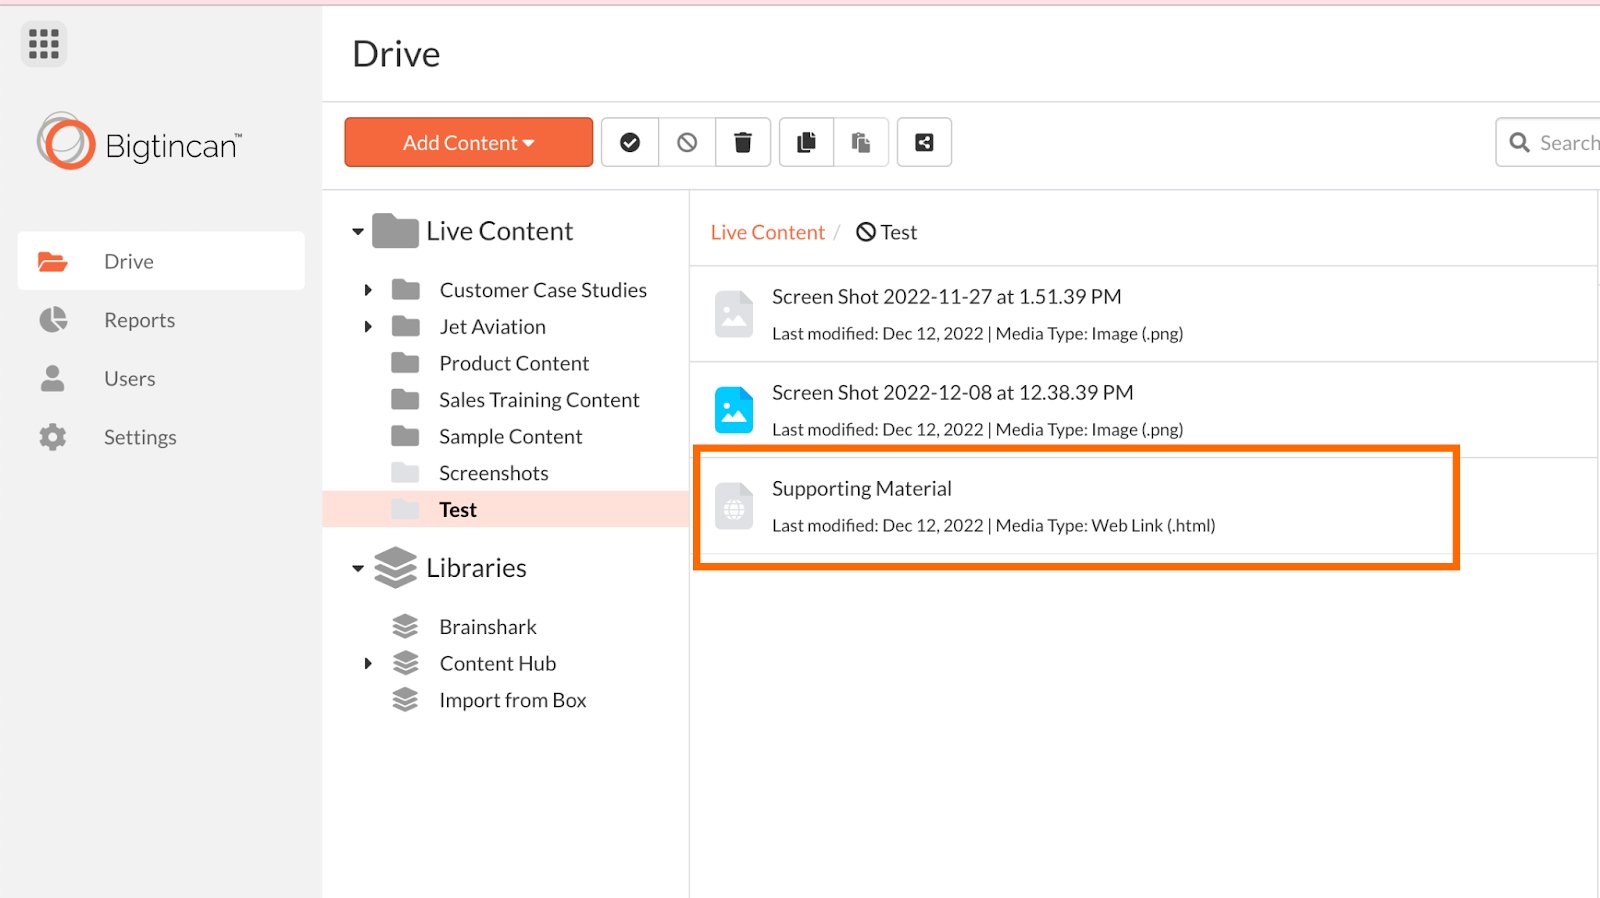
Task: Click the Customer Case Studies folder icon
Action: pos(405,290)
